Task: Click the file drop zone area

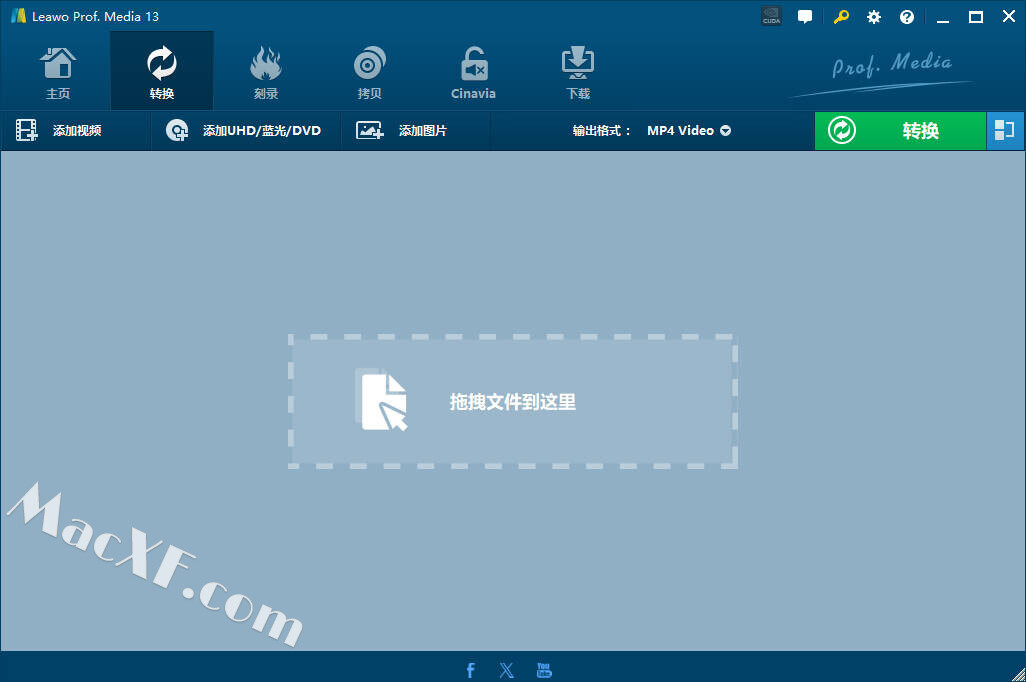Action: point(513,401)
